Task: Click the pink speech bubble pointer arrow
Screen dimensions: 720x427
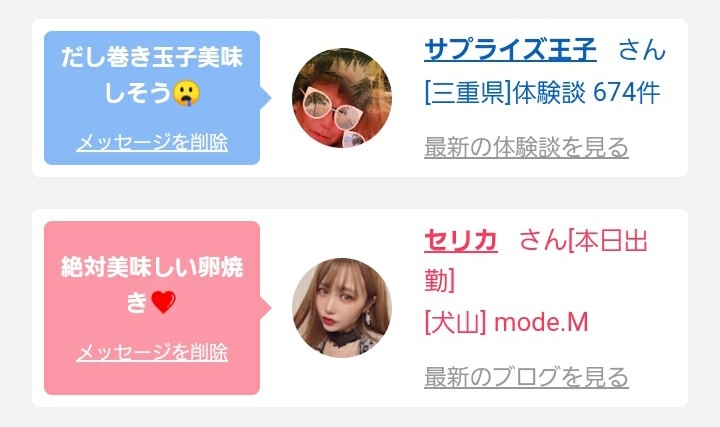Action: (266, 308)
